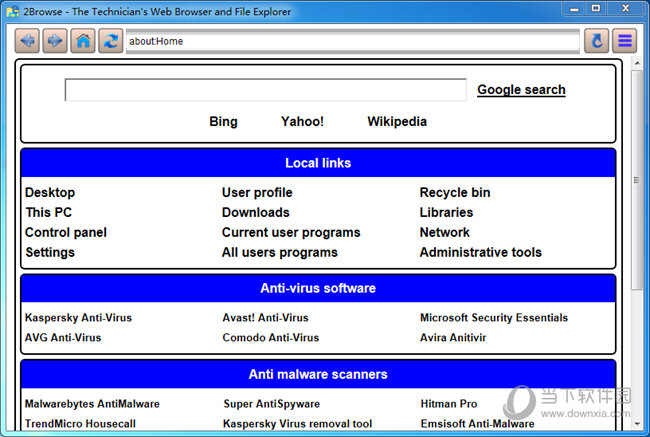650x437 pixels.
Task: Visit Microsoft Security Essentials link
Action: 494,318
